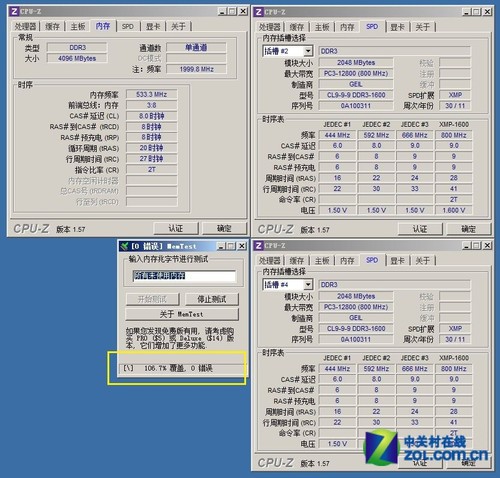500x478 pixels.
Task: Close the MemTest window
Action: [242, 246]
